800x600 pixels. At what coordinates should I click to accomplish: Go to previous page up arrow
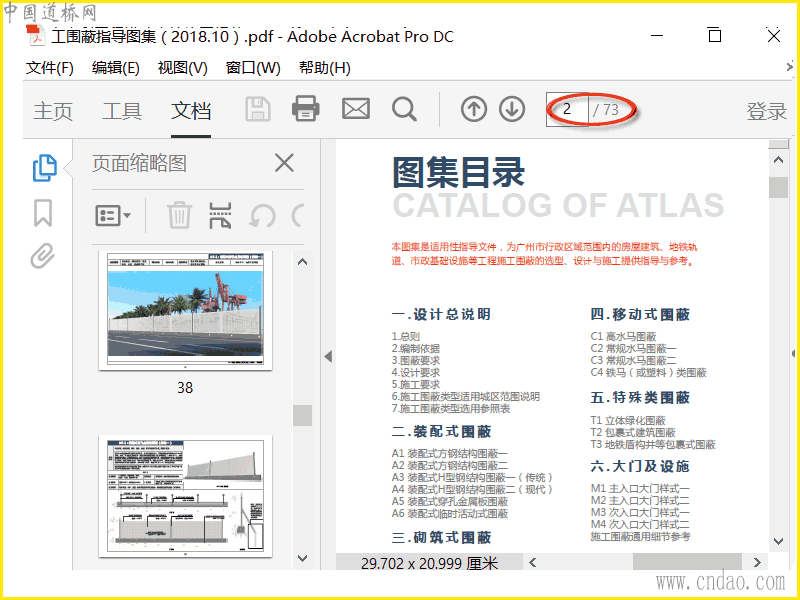(473, 109)
